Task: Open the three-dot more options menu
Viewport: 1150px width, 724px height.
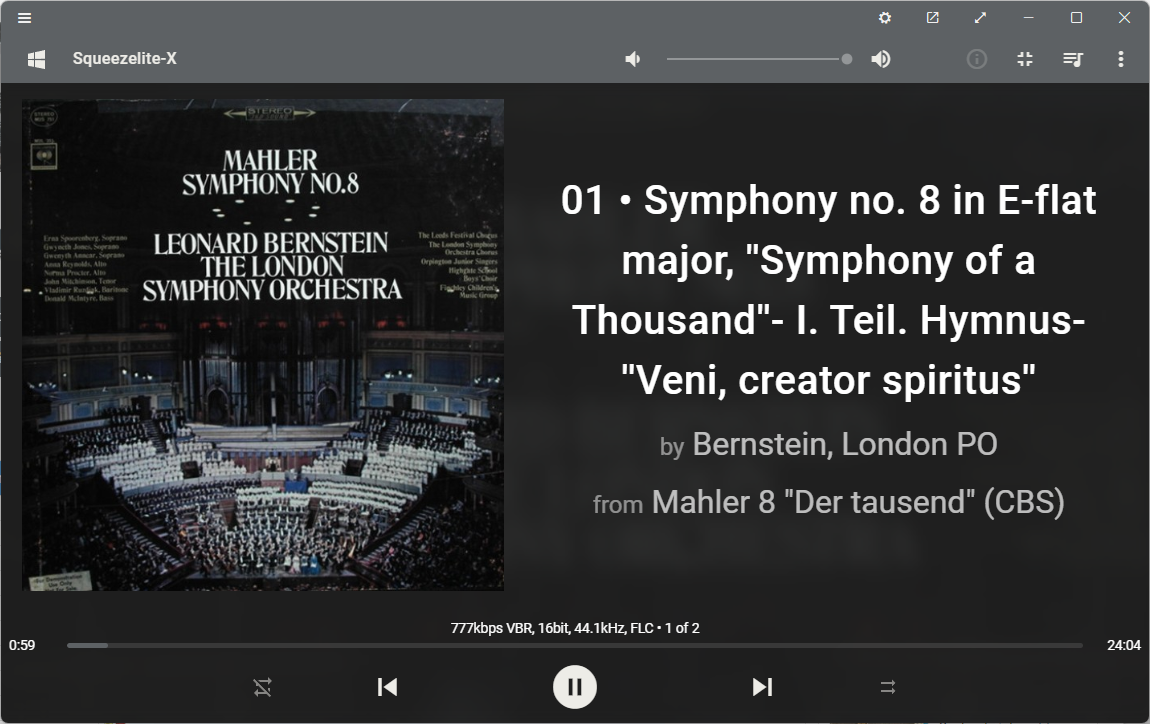Action: 1120,59
